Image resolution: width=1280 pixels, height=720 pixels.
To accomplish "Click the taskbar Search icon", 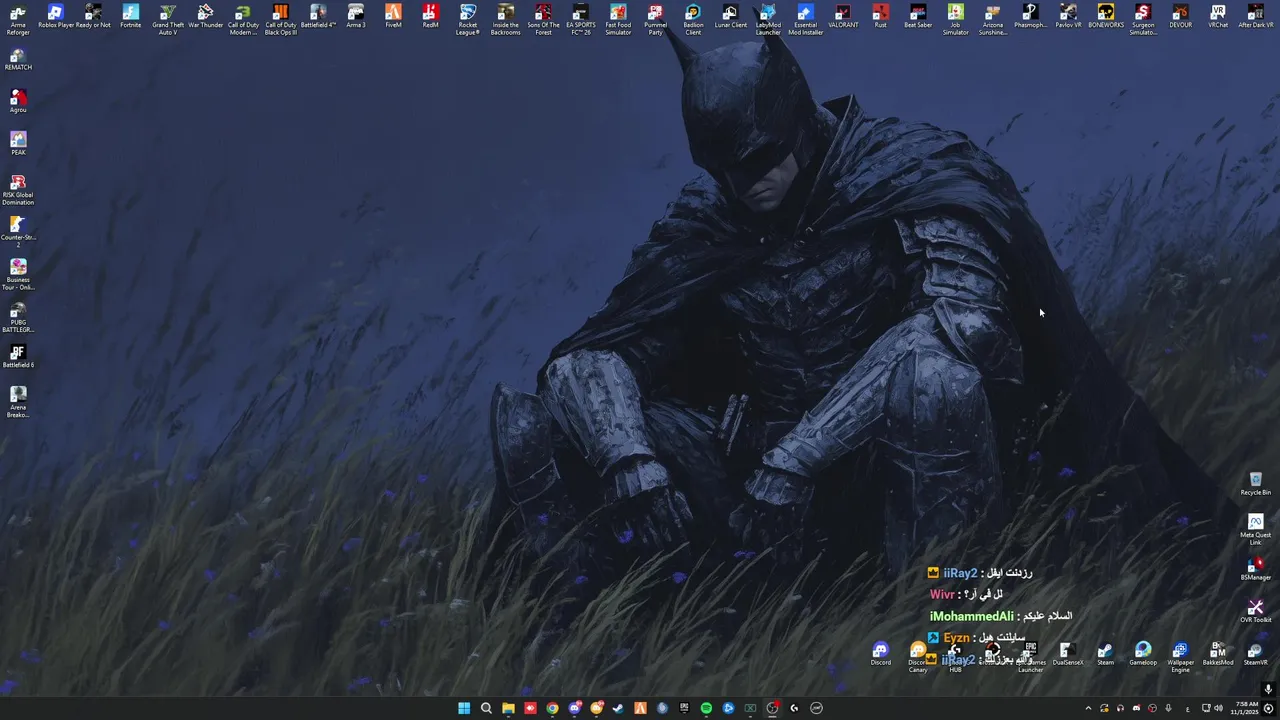I will point(486,708).
